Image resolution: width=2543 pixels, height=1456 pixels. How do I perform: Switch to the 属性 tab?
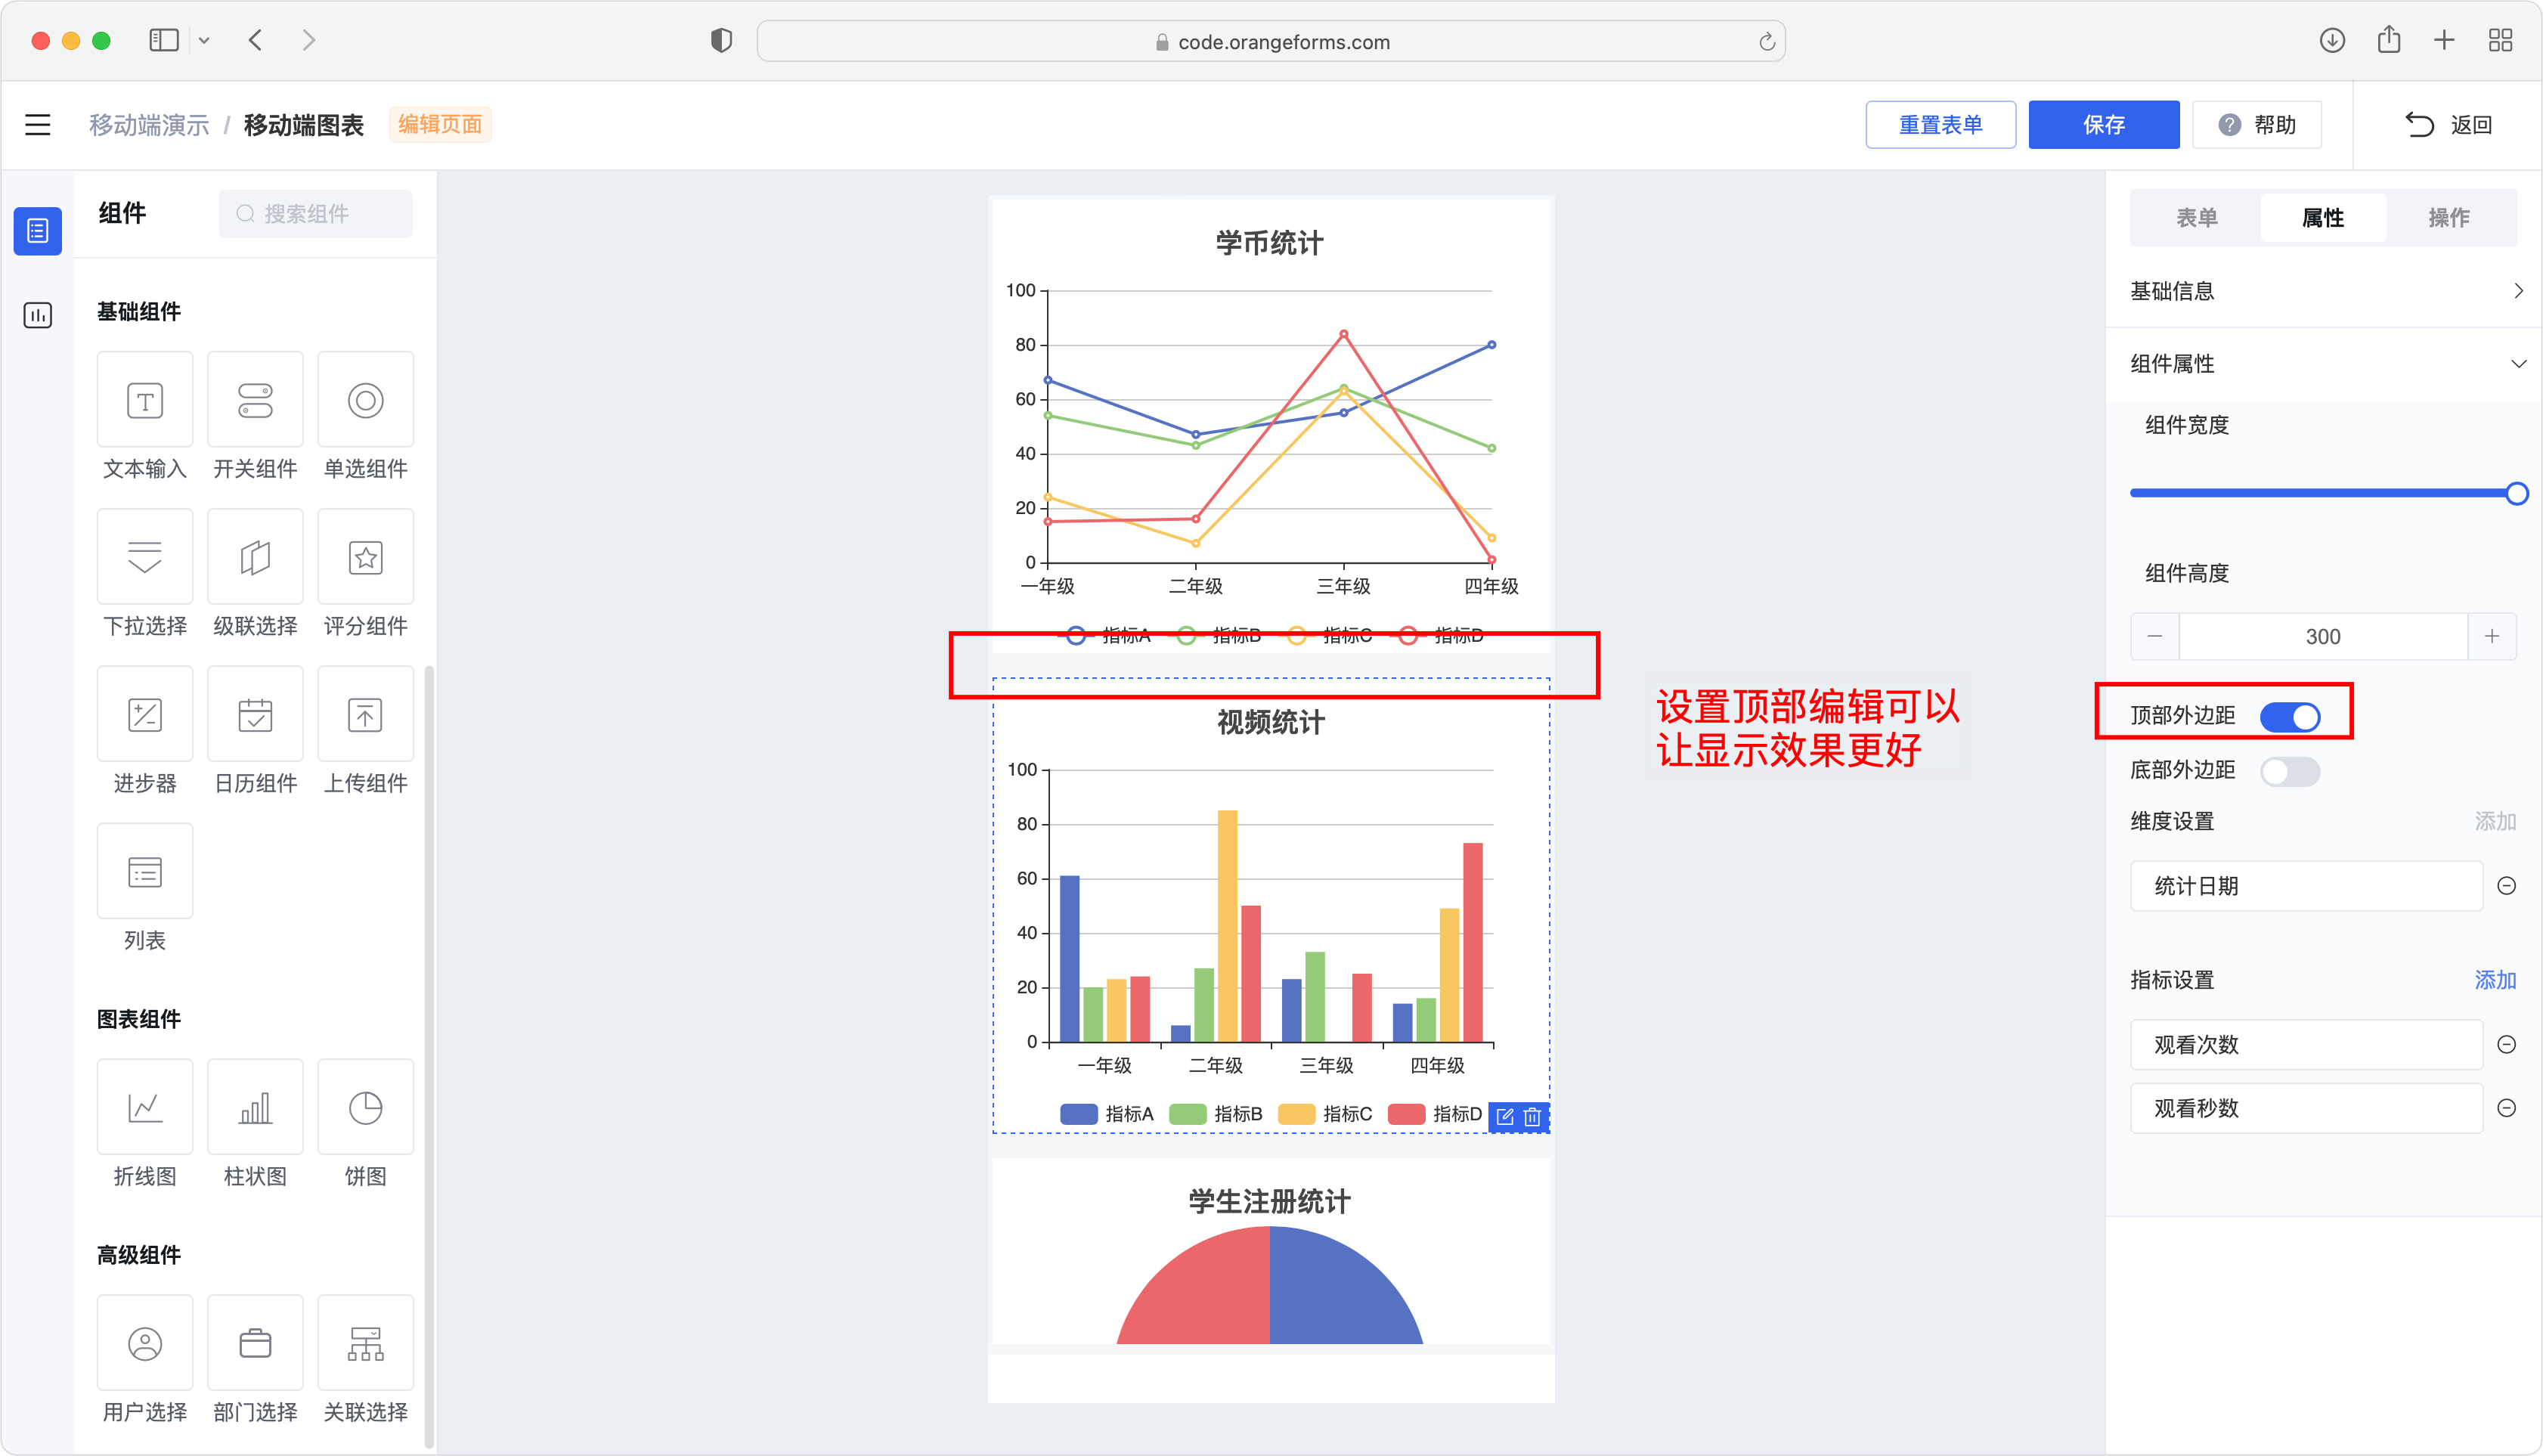(2323, 217)
